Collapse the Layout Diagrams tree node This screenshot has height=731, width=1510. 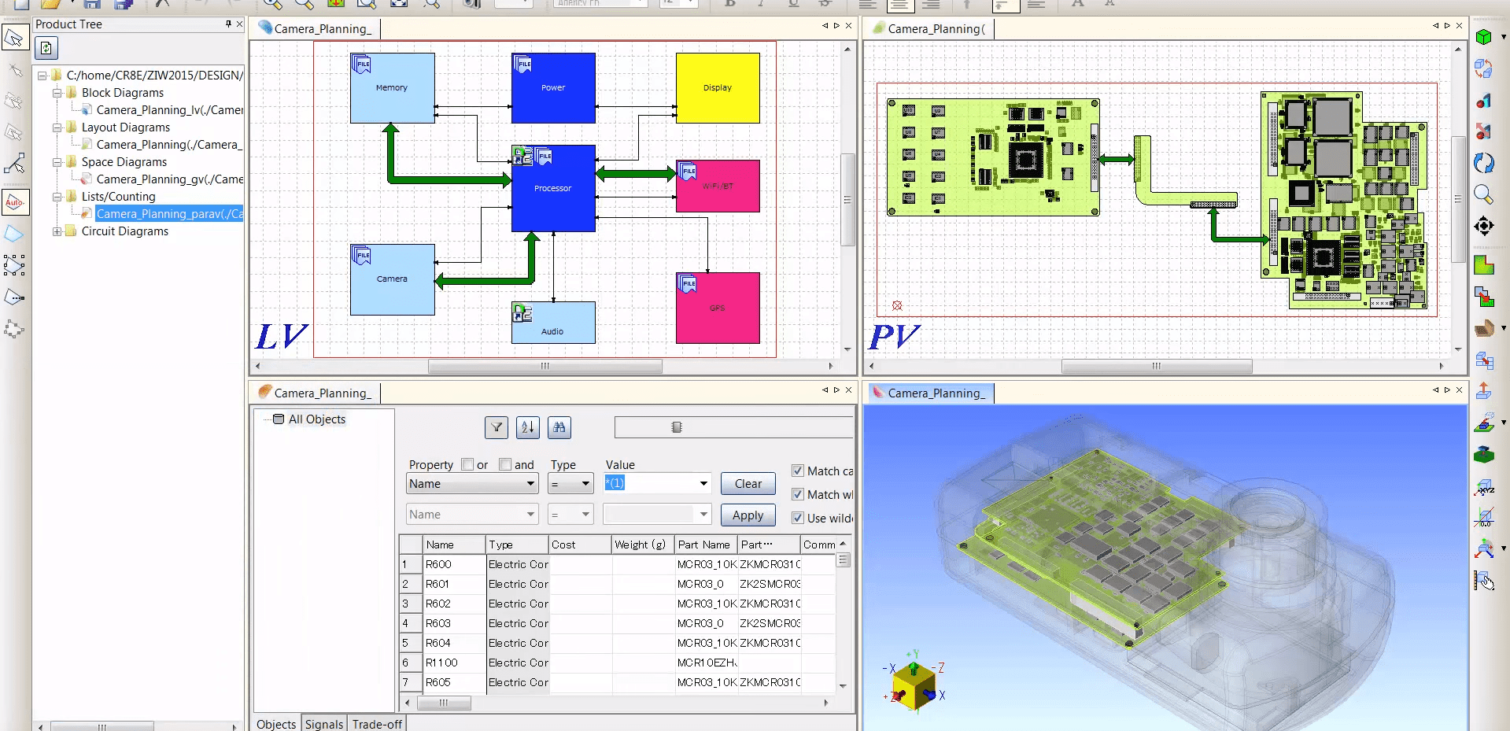point(57,127)
